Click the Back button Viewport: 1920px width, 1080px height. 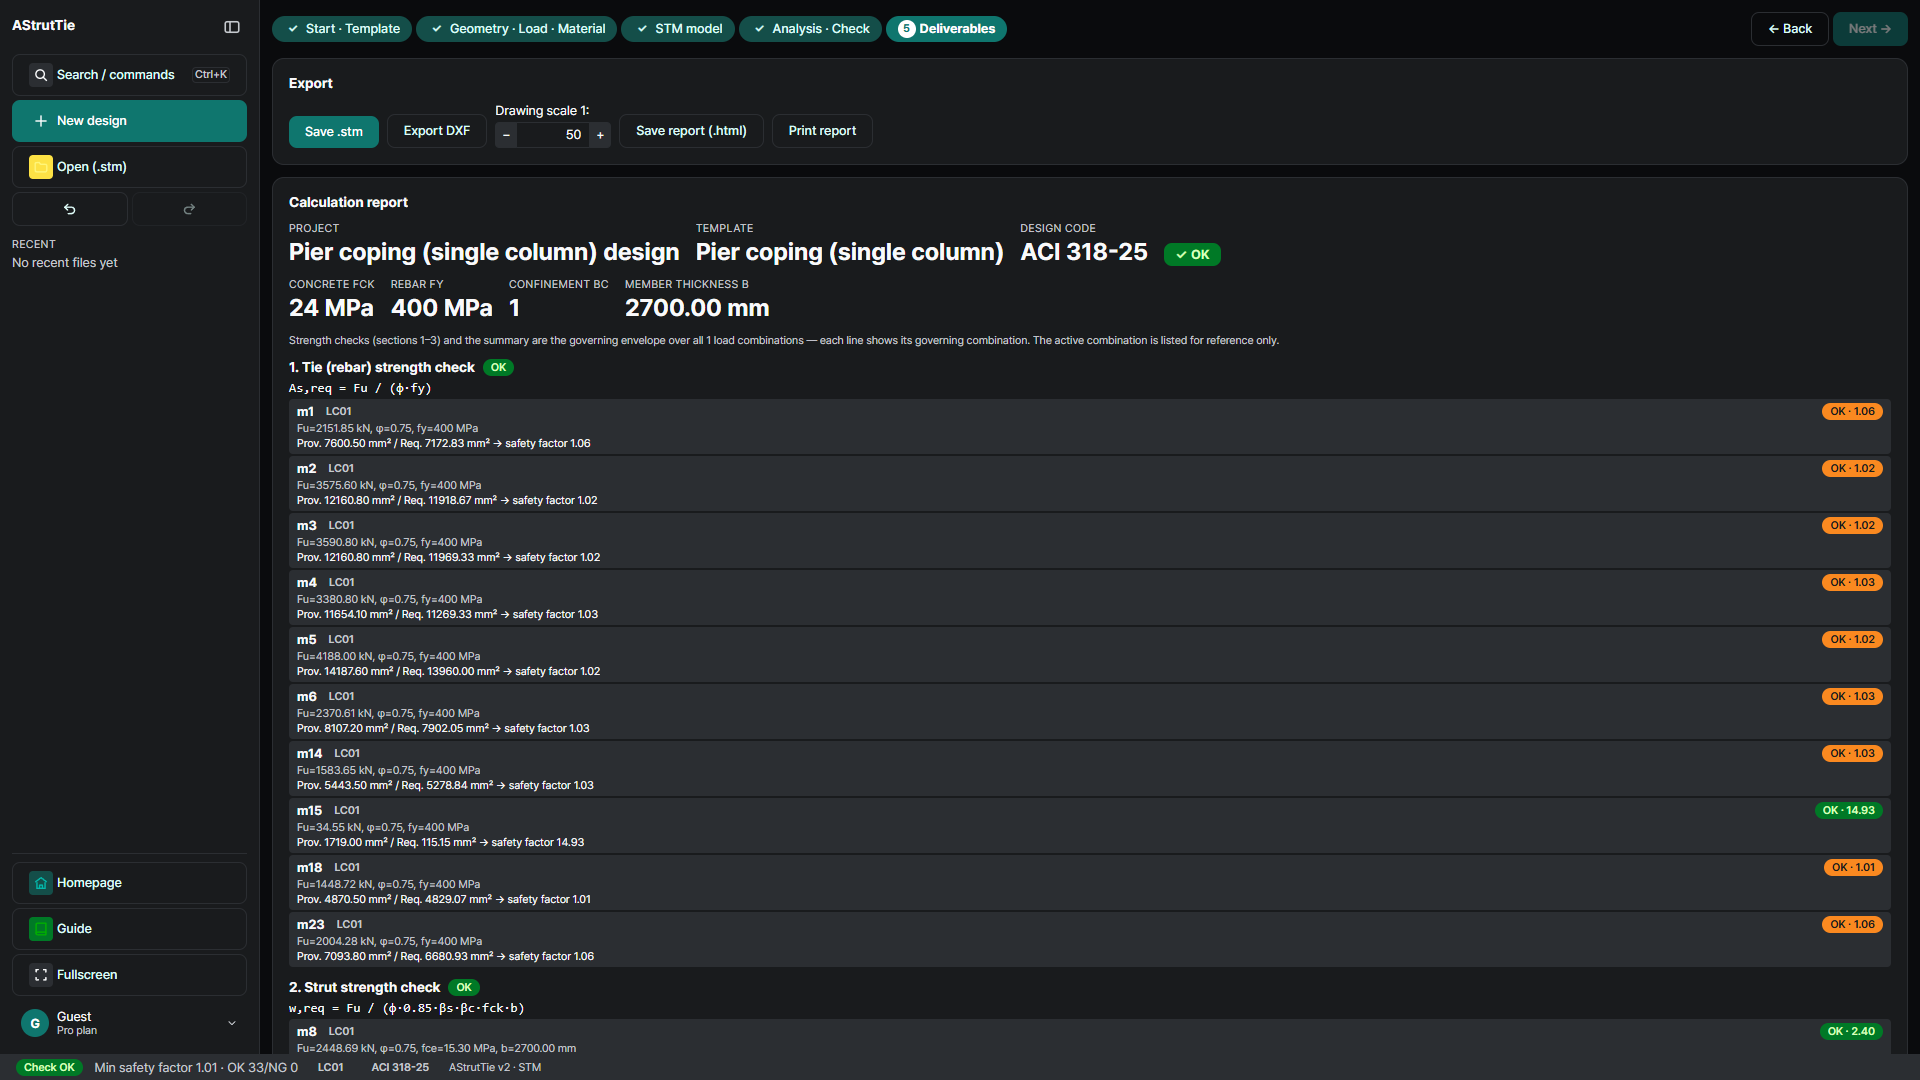click(x=1789, y=29)
